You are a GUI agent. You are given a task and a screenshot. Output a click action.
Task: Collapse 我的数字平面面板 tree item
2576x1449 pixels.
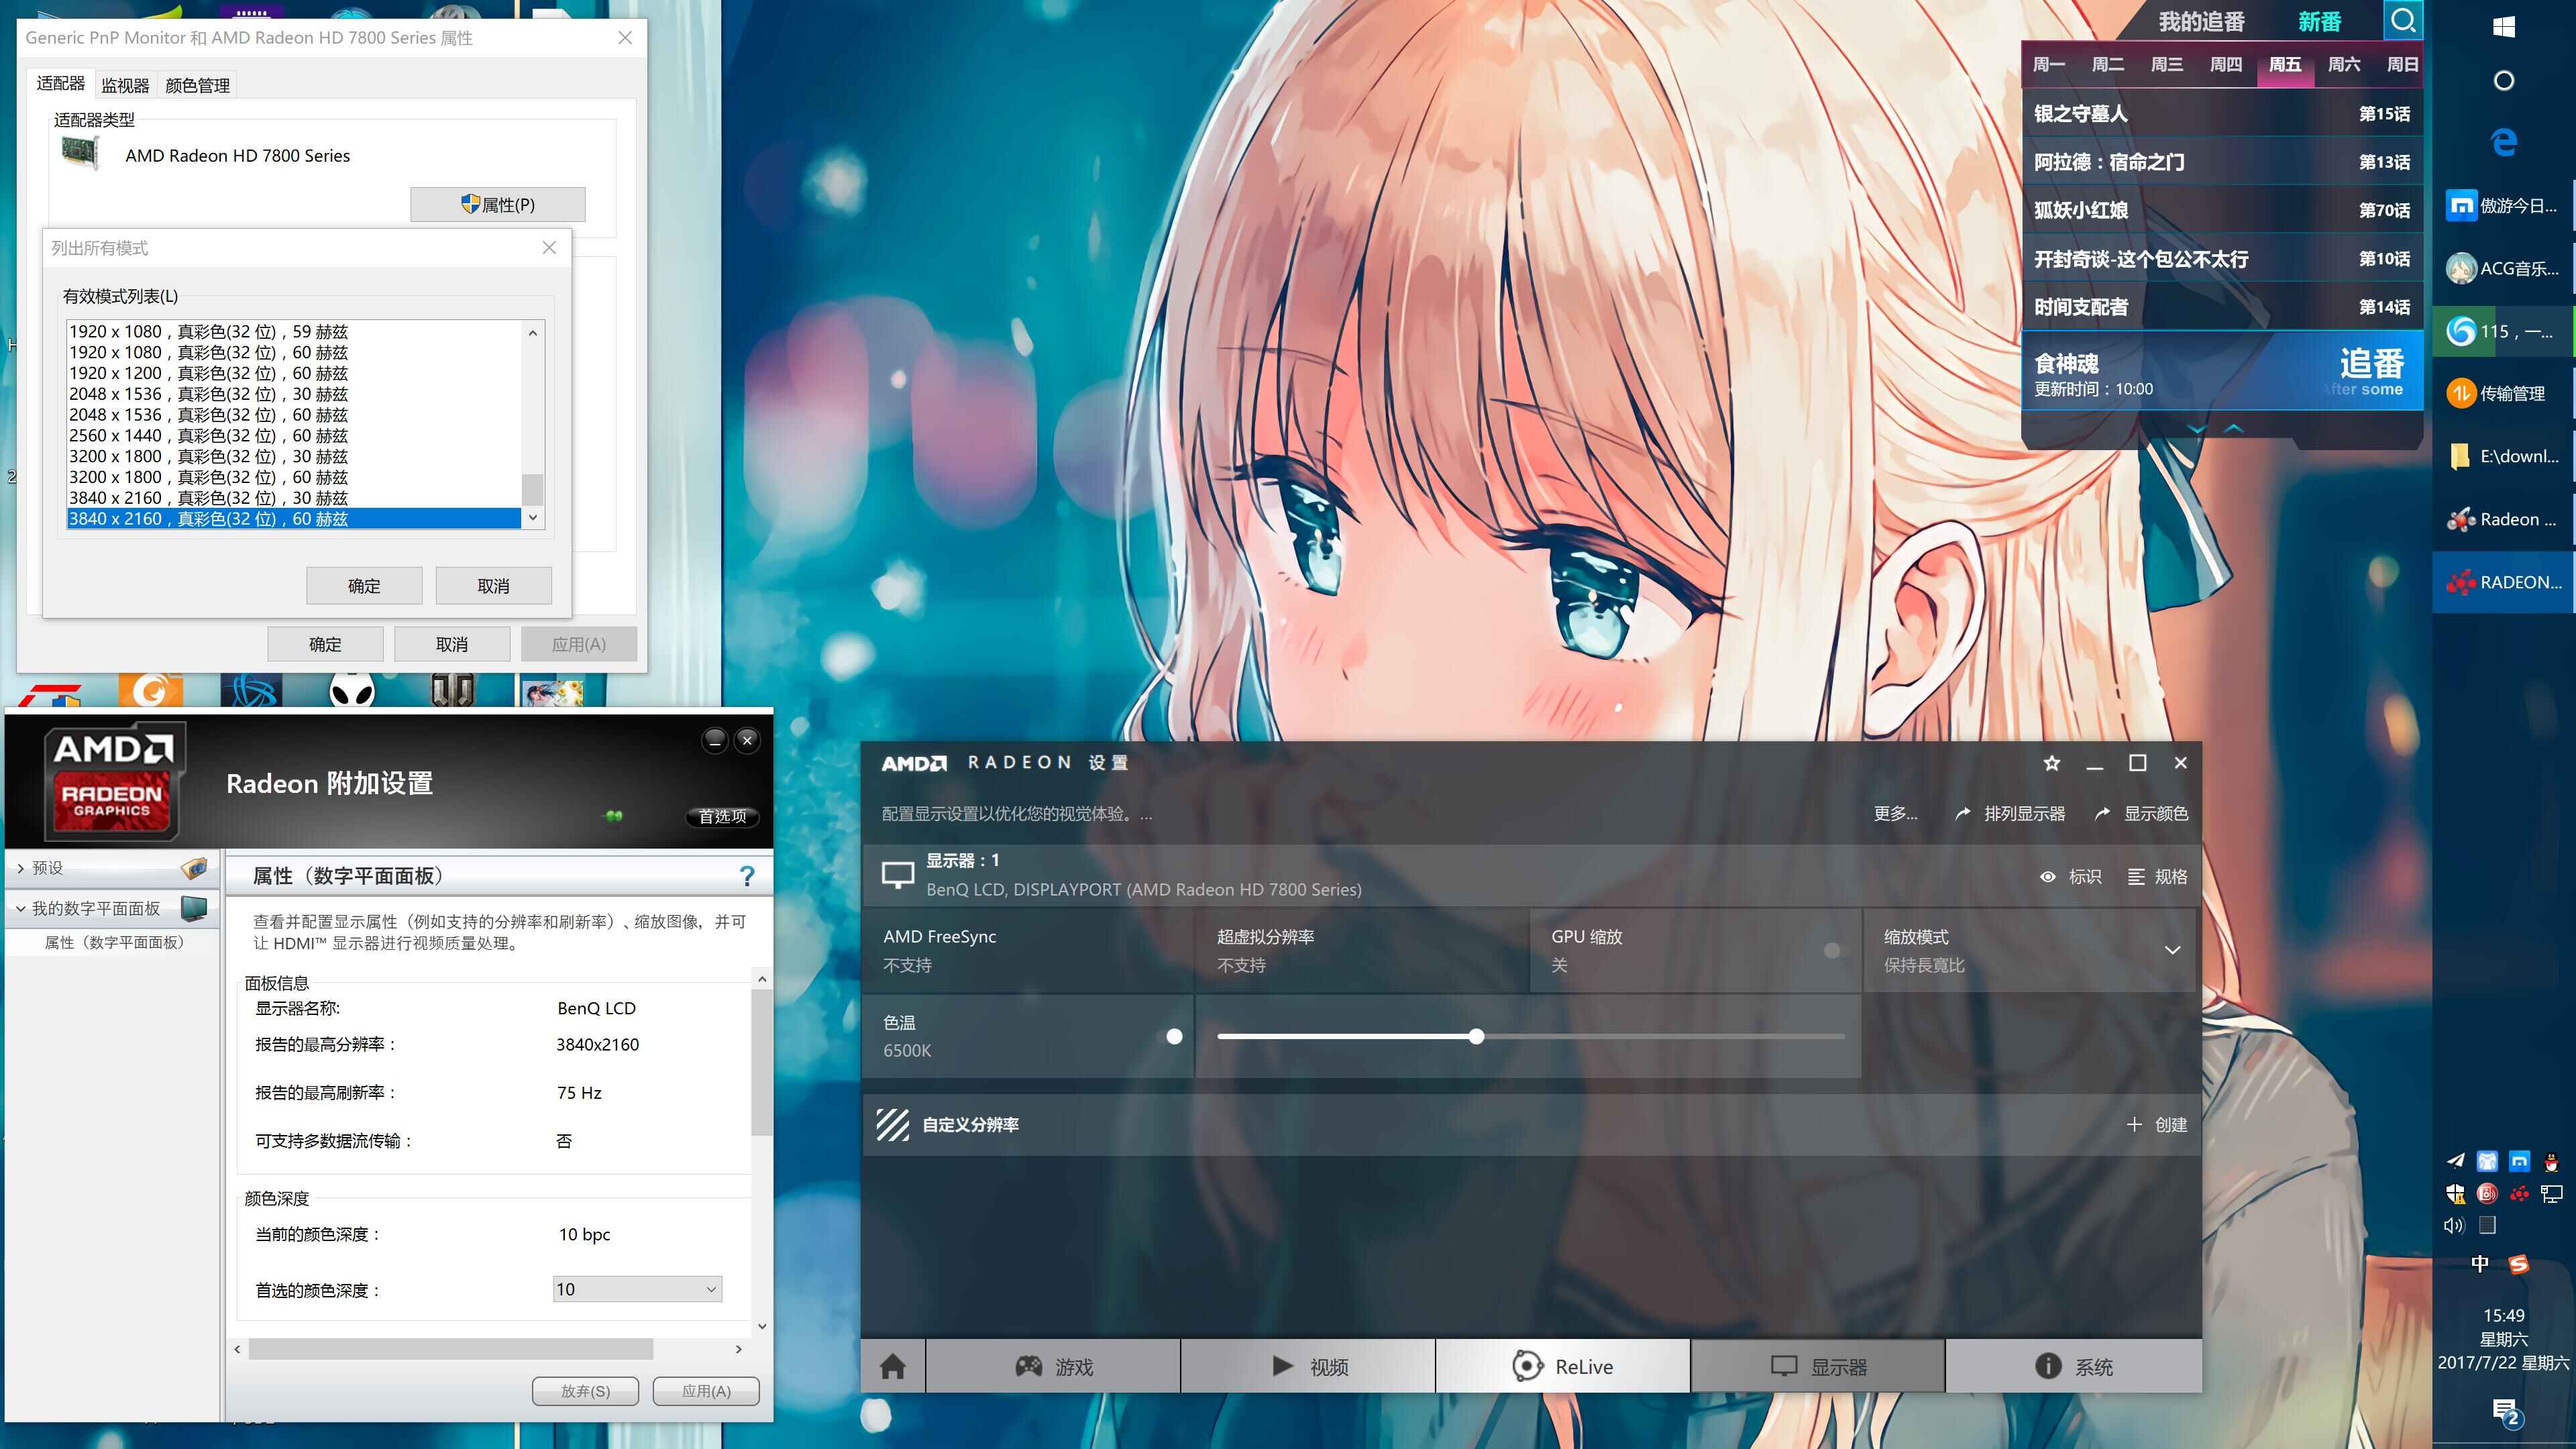point(20,908)
